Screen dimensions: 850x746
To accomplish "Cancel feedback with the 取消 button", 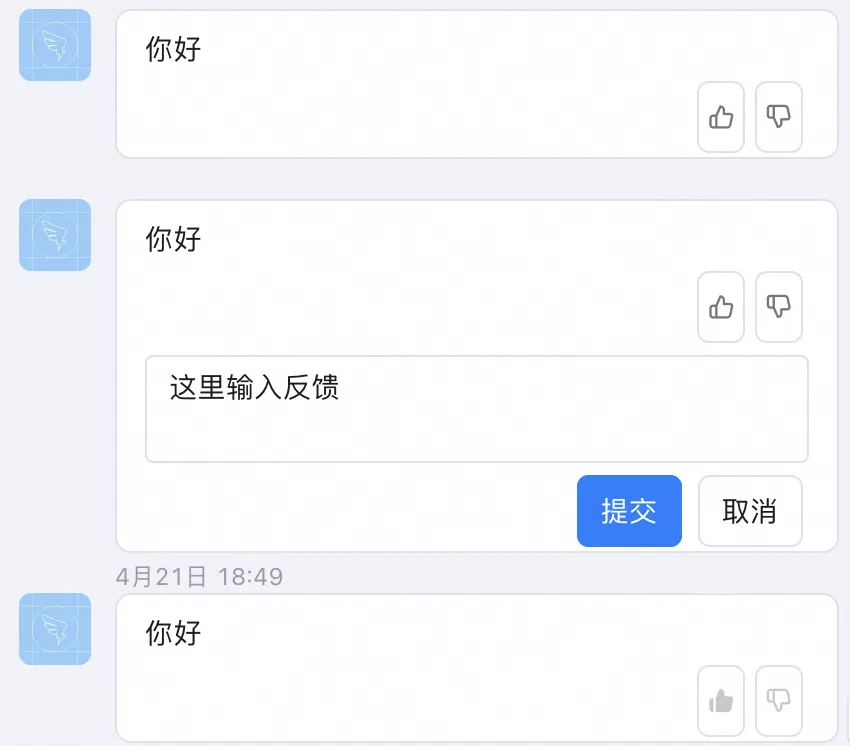I will tap(750, 511).
